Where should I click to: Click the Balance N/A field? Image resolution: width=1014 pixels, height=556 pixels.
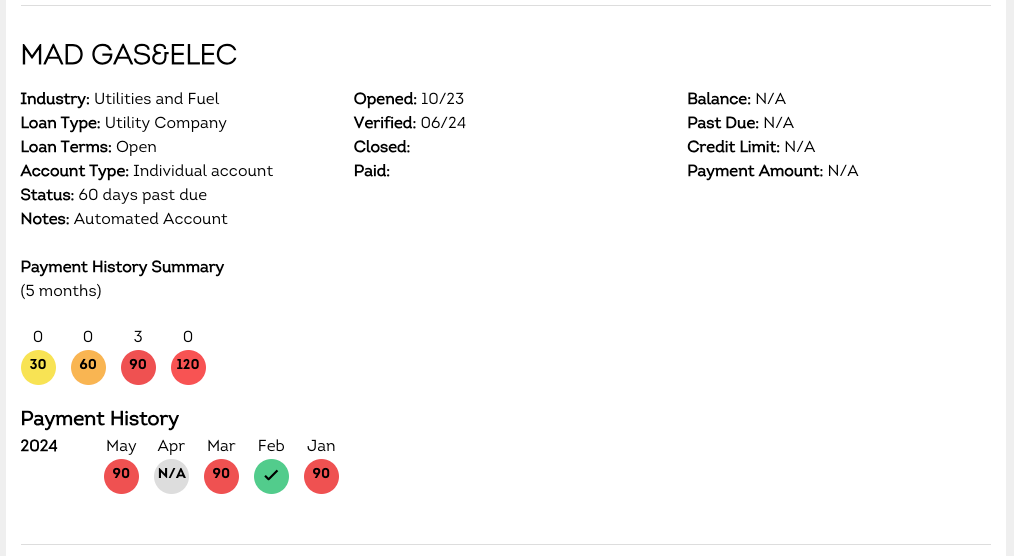pos(737,99)
